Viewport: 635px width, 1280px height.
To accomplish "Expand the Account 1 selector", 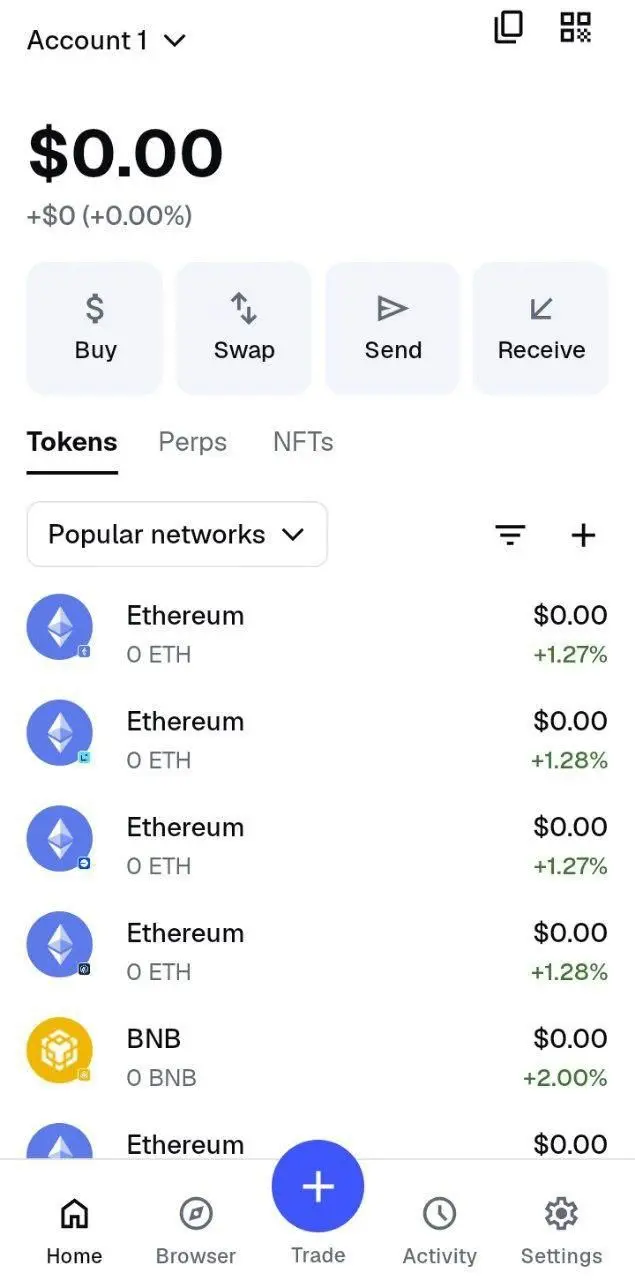I will [106, 40].
